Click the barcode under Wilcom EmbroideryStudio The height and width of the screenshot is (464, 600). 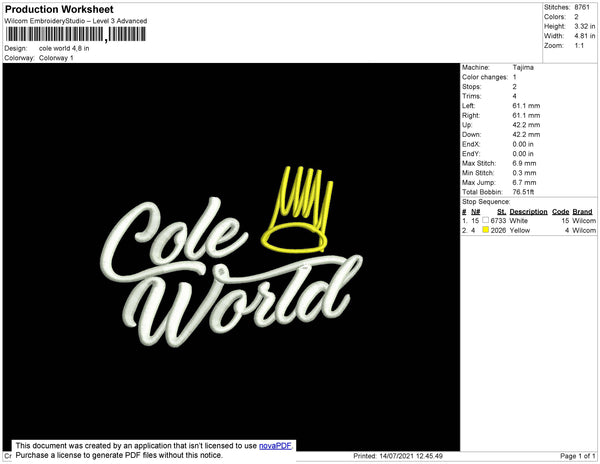[76, 34]
